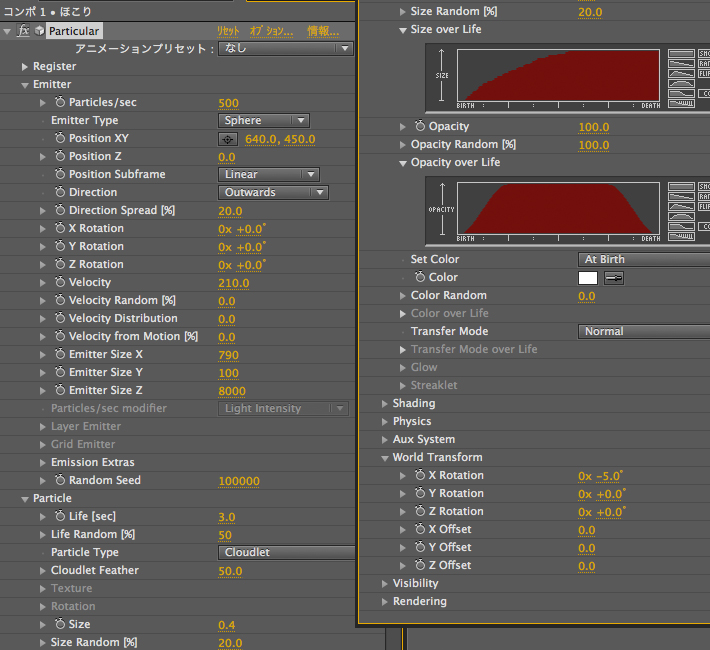This screenshot has width=710, height=650.
Task: Toggle the Particle Size stopwatch
Action: pyautogui.click(x=60, y=625)
